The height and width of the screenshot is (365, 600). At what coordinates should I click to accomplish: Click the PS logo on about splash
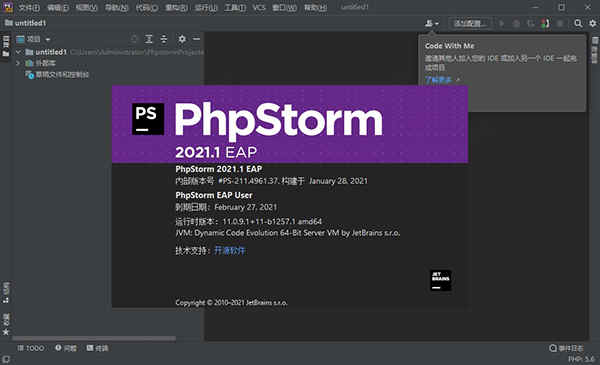pos(148,119)
